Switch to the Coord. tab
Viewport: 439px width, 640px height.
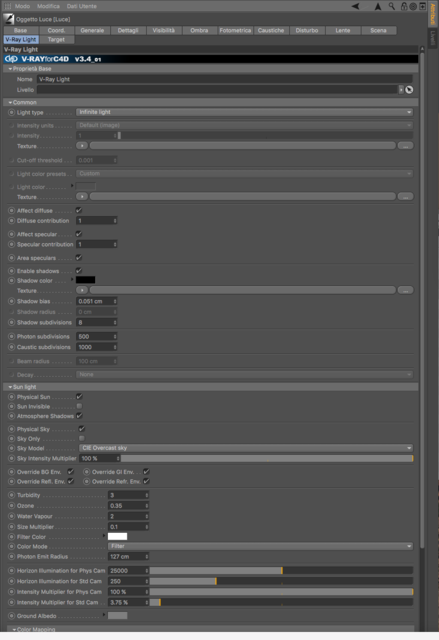(56, 31)
